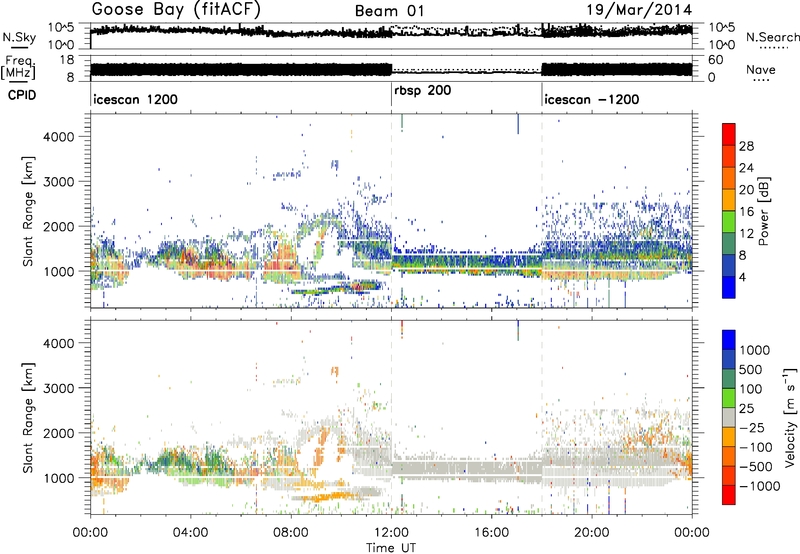
Task: Click the '24' power colorbar value
Action: [x=746, y=168]
